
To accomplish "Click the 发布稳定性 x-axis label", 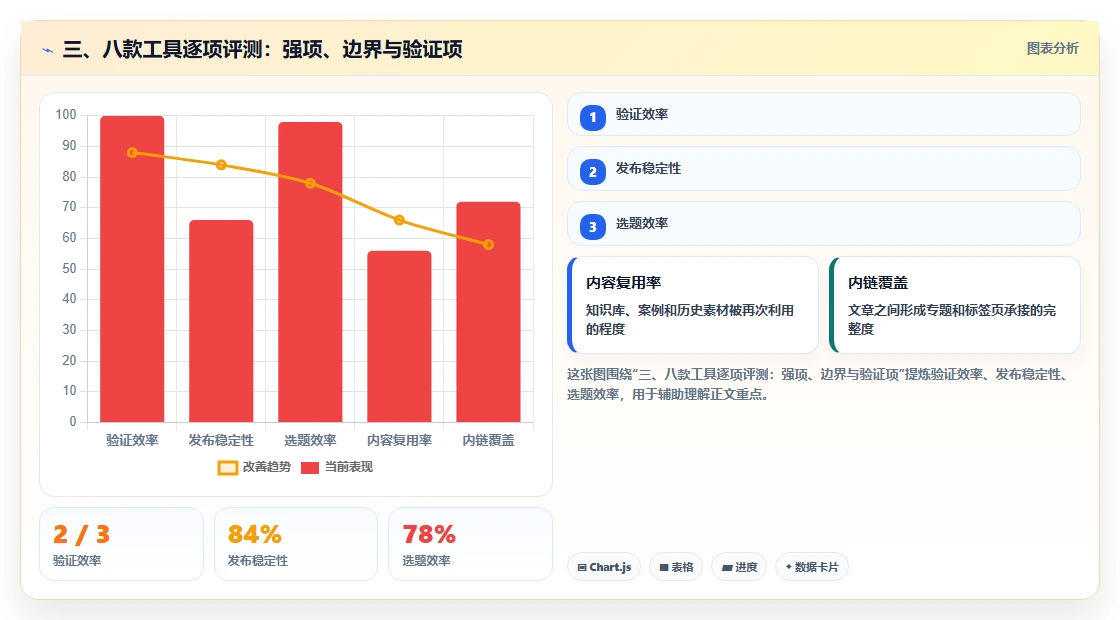I will pos(221,441).
